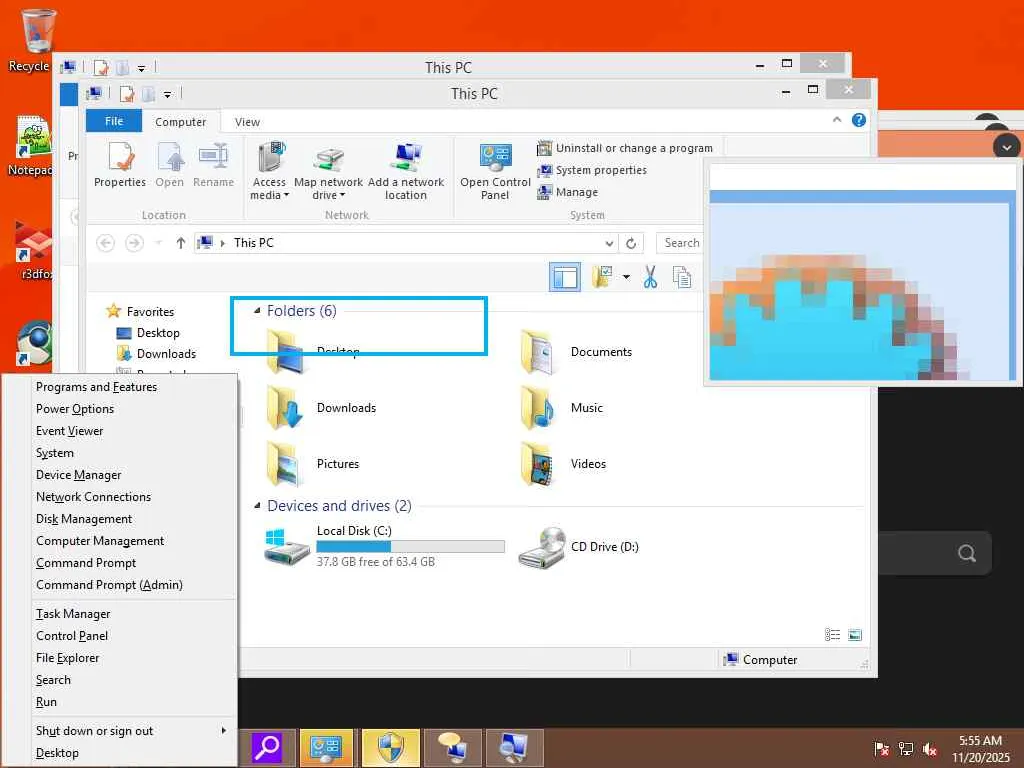
Task: Click Manage in System group
Action: (x=568, y=192)
